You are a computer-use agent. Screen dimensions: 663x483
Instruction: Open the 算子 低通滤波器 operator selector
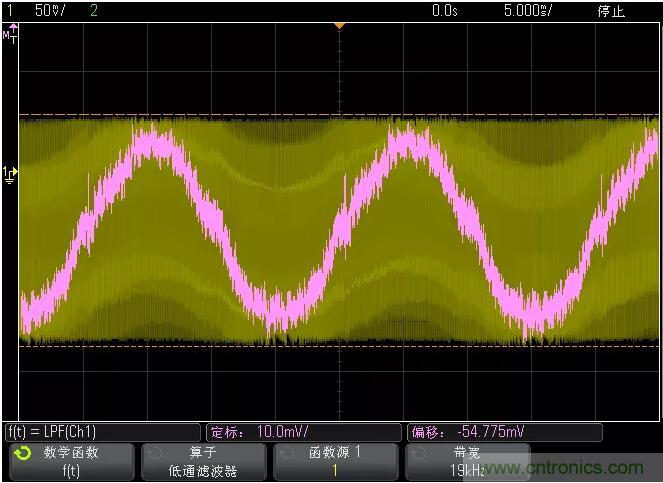click(203, 461)
